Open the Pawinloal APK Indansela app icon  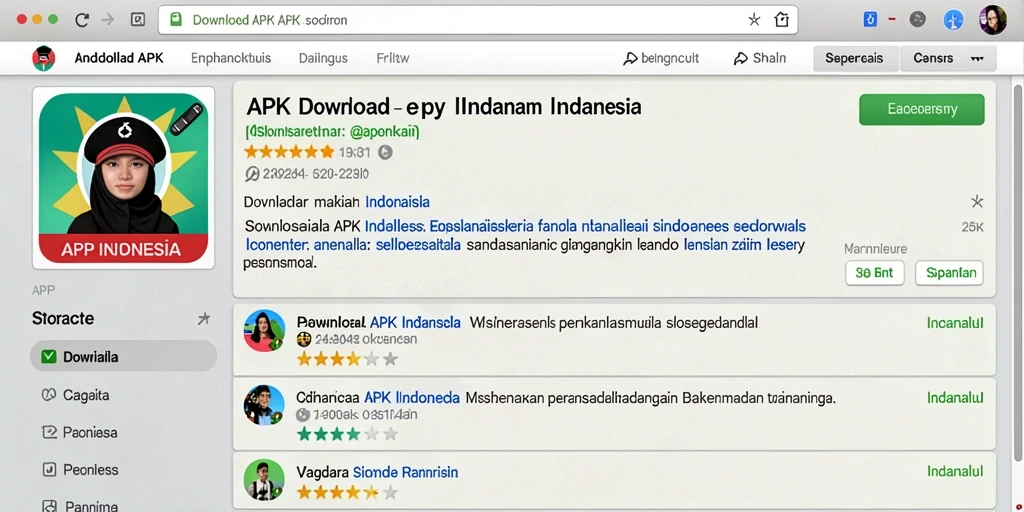[264, 330]
